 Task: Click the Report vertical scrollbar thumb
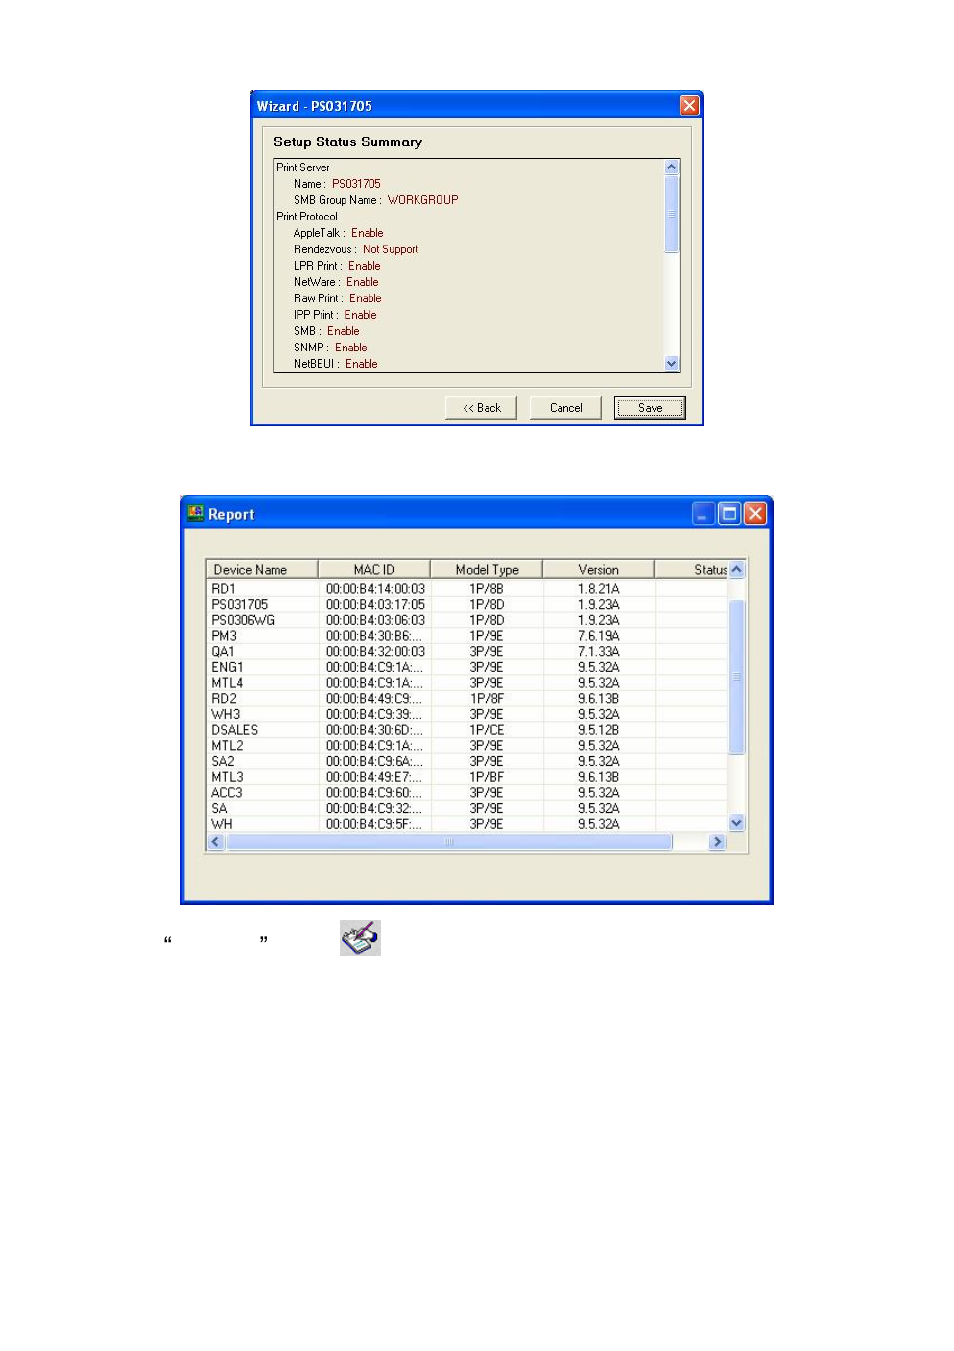click(737, 677)
